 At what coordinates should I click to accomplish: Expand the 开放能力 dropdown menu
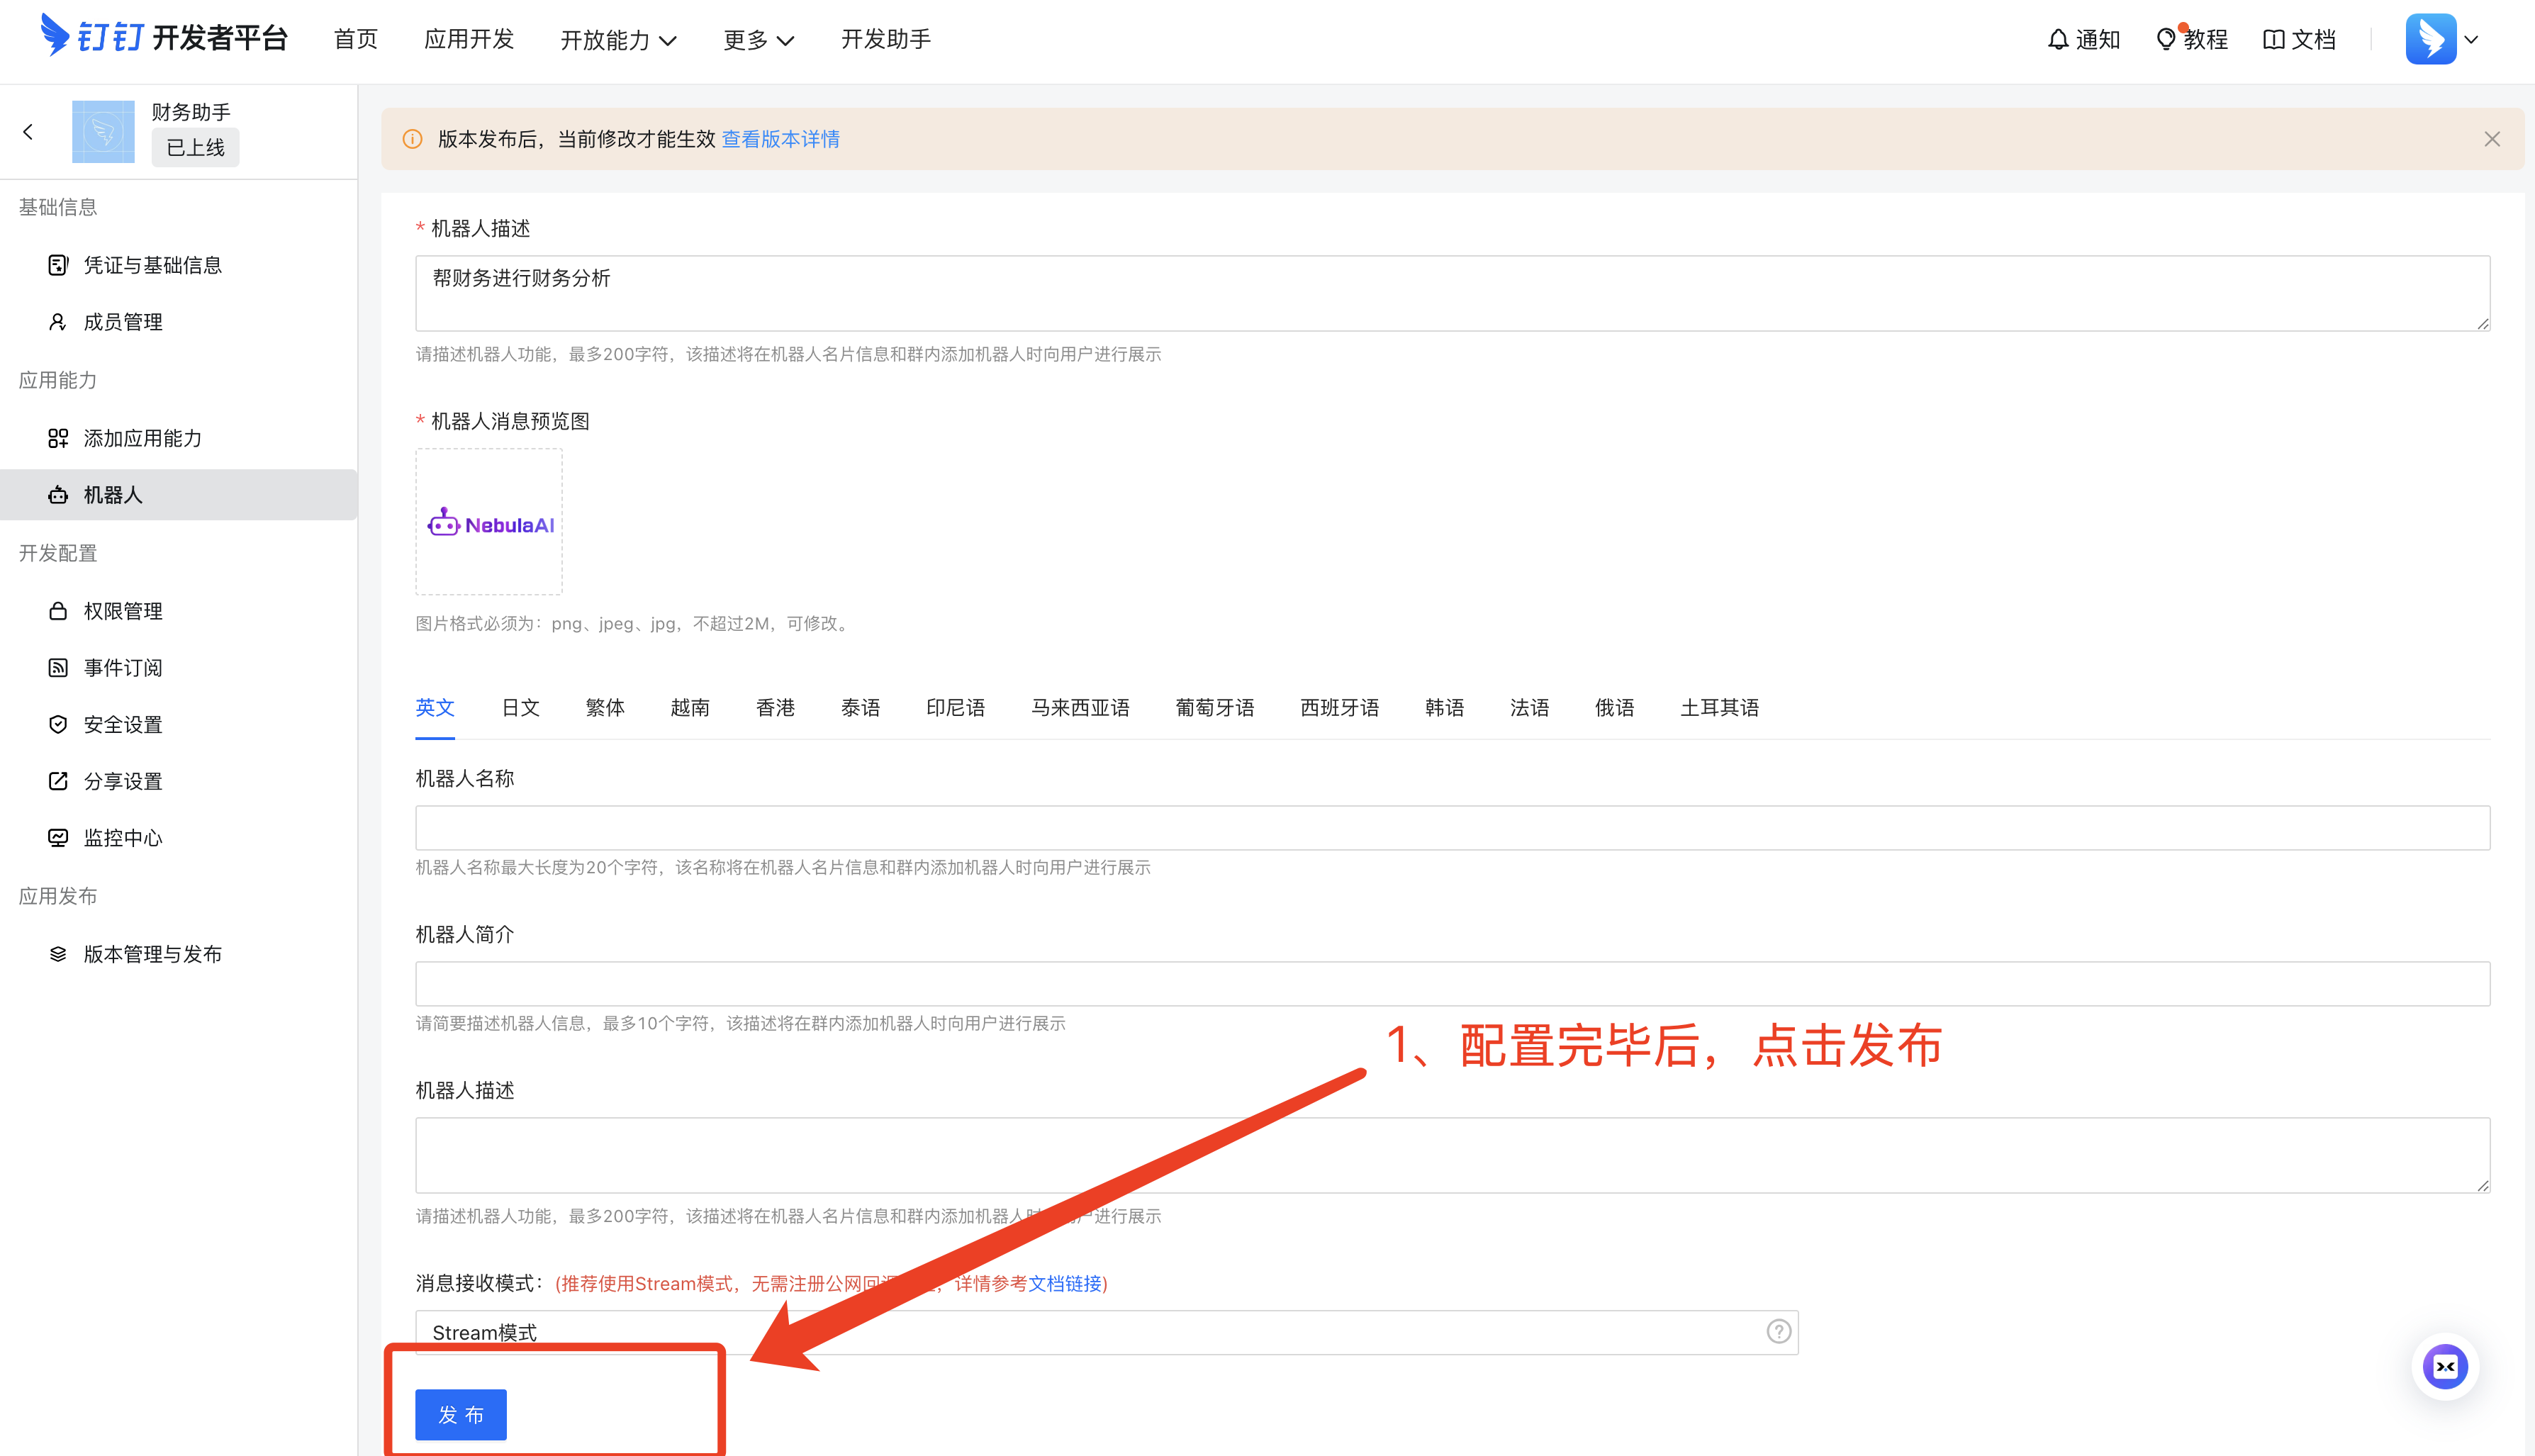pos(618,40)
